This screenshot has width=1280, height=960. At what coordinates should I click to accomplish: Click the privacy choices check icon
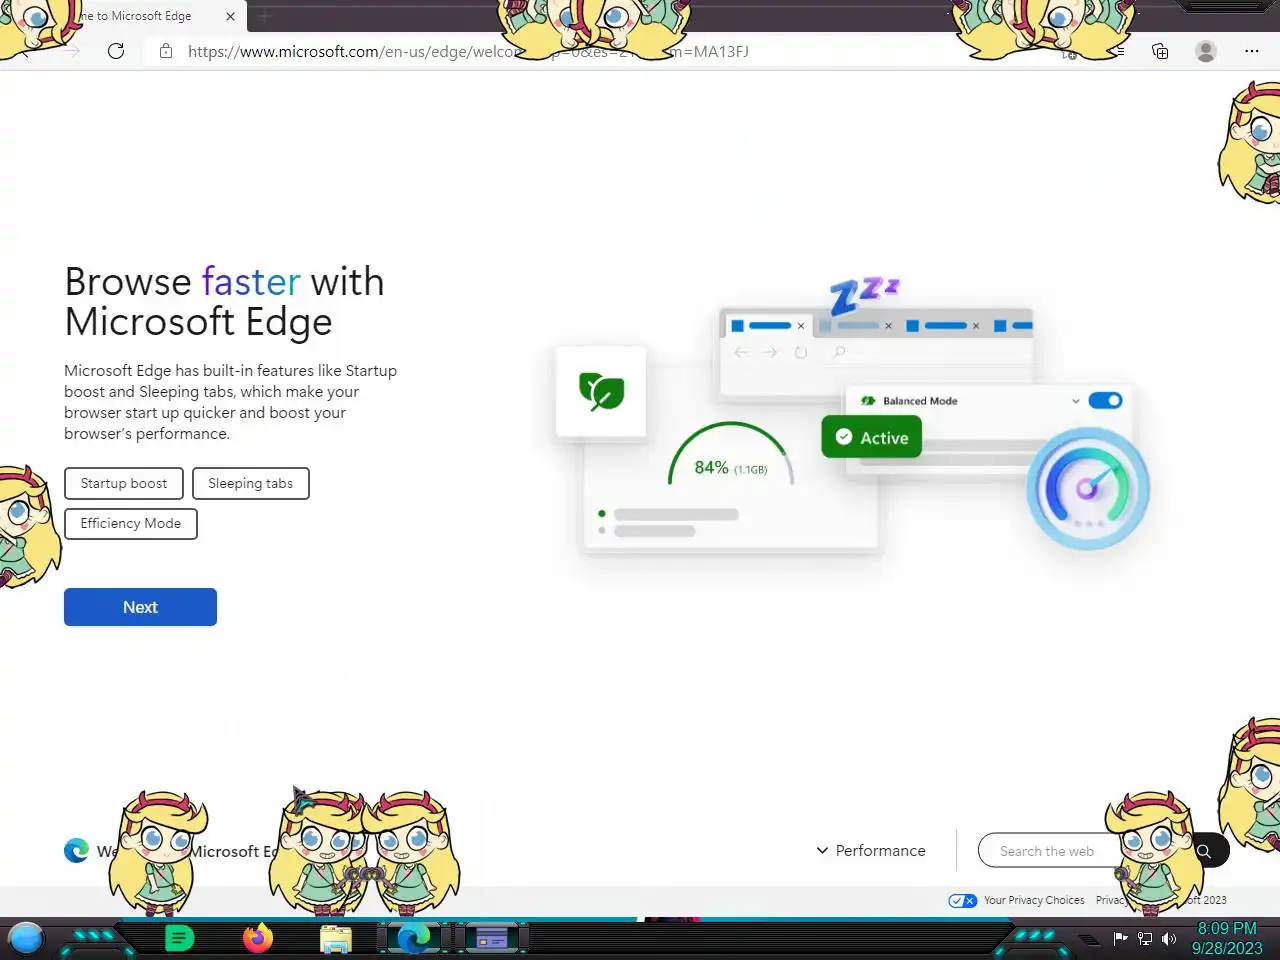pyautogui.click(x=962, y=900)
